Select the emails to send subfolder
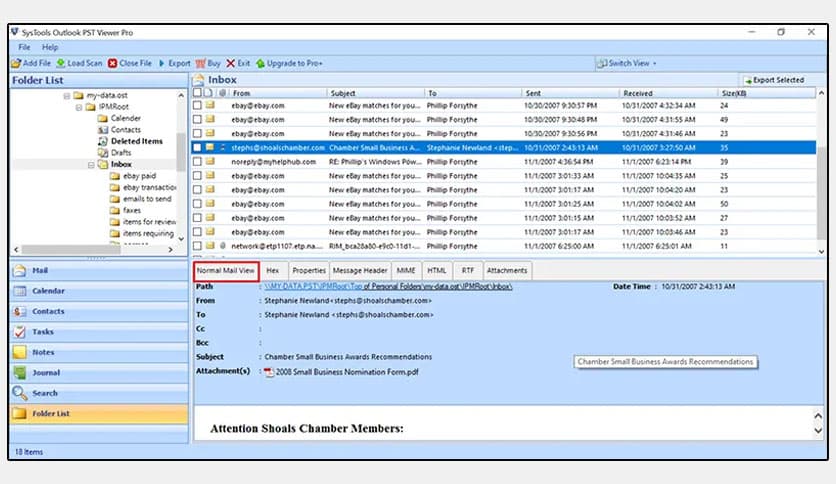Image resolution: width=836 pixels, height=484 pixels. pyautogui.click(x=147, y=199)
